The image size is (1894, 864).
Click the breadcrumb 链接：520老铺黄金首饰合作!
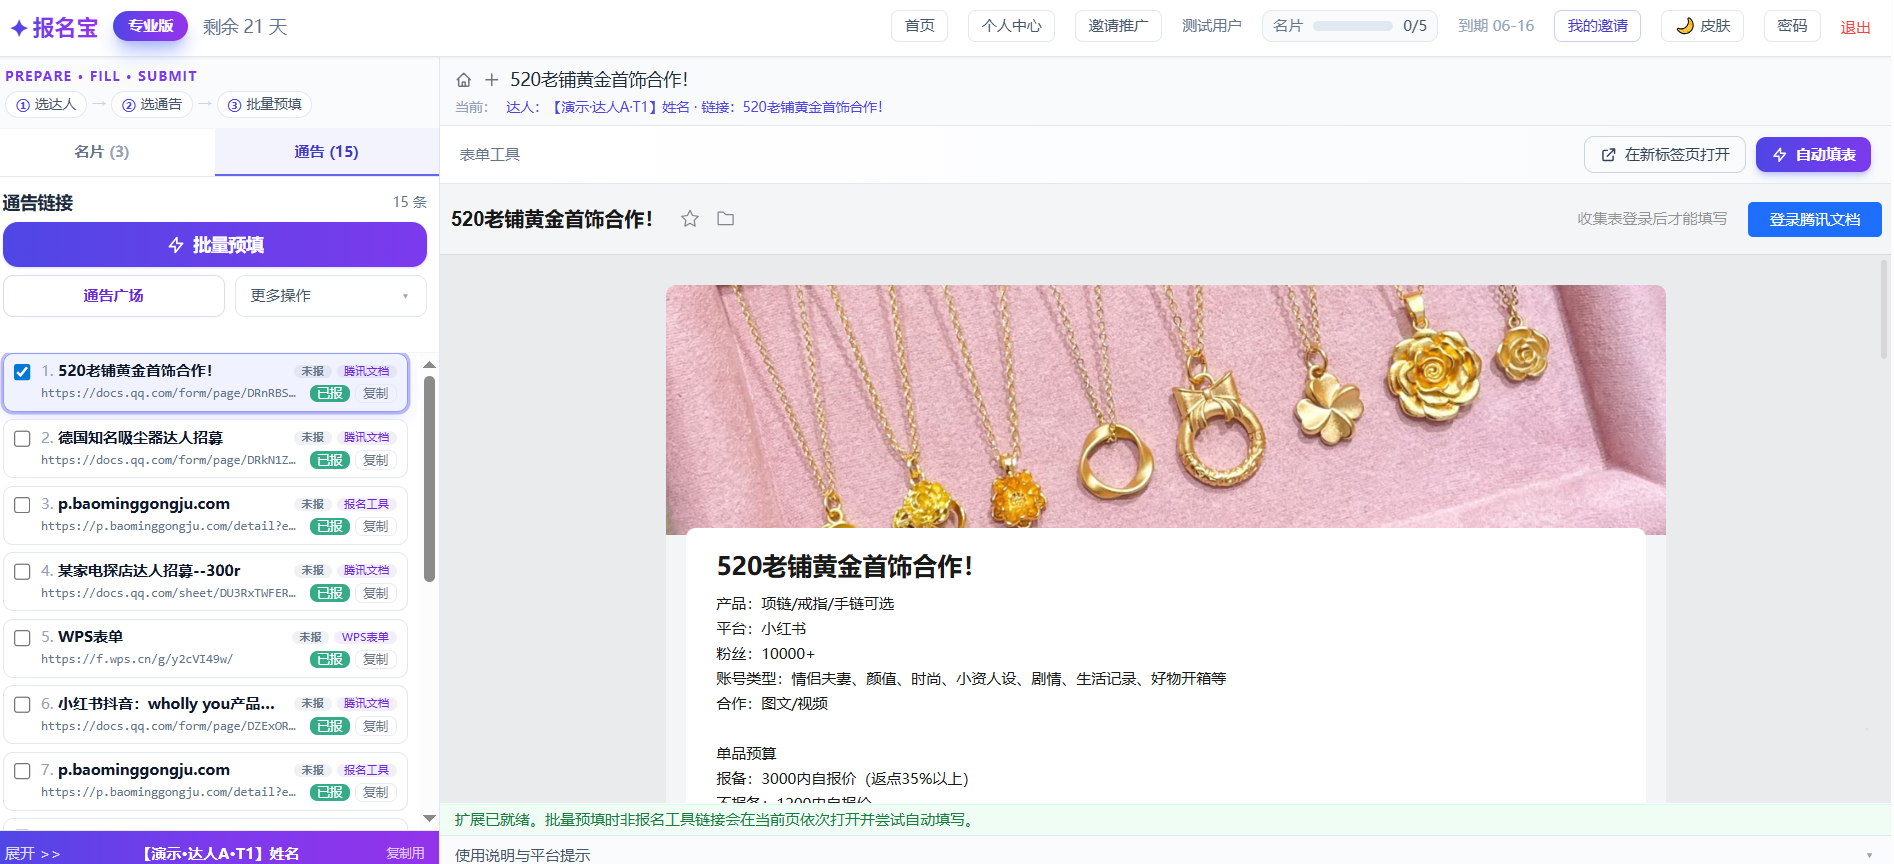click(792, 107)
